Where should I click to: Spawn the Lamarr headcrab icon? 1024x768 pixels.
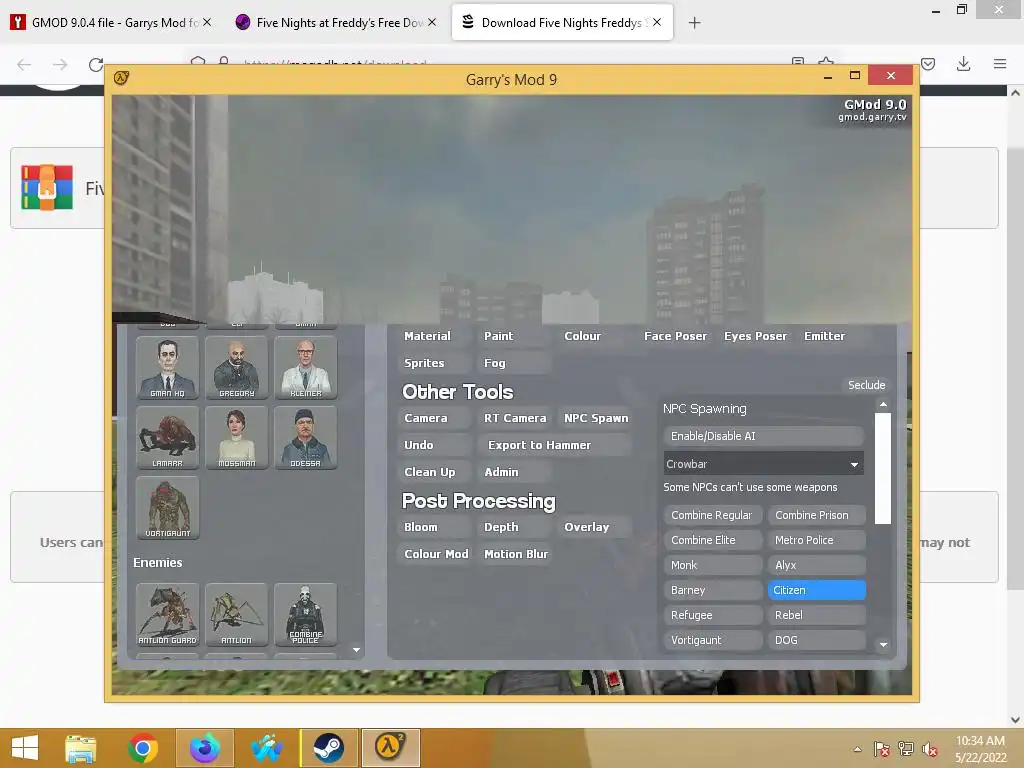(x=167, y=438)
